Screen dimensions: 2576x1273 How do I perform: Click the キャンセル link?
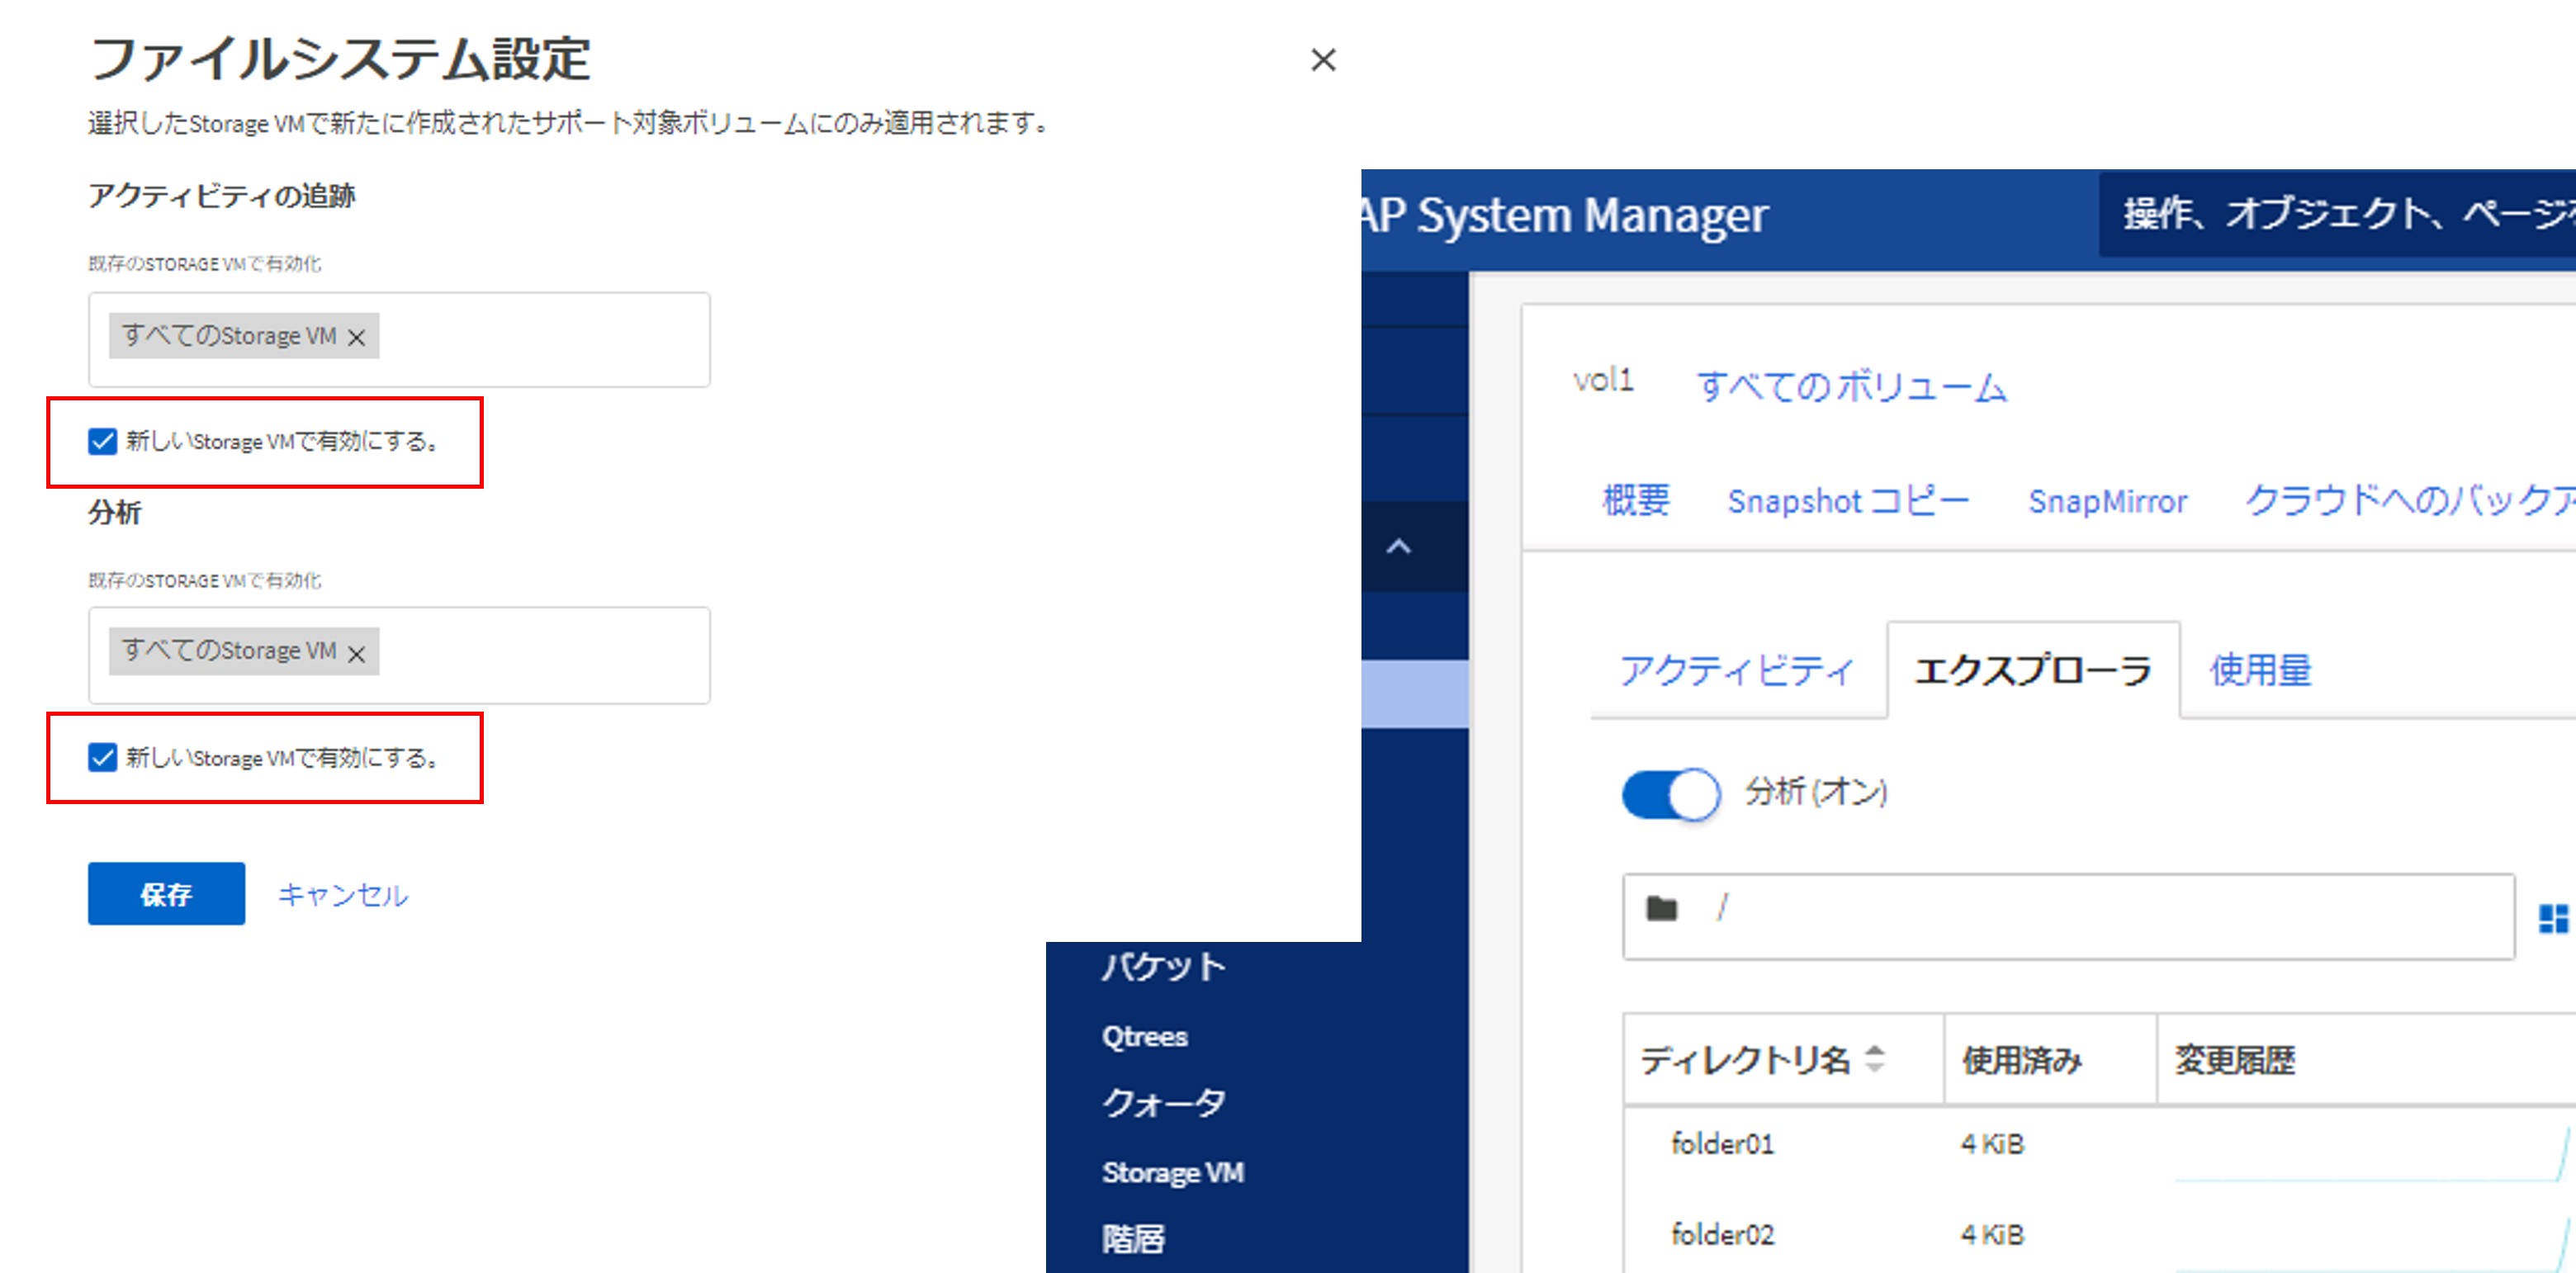(343, 894)
